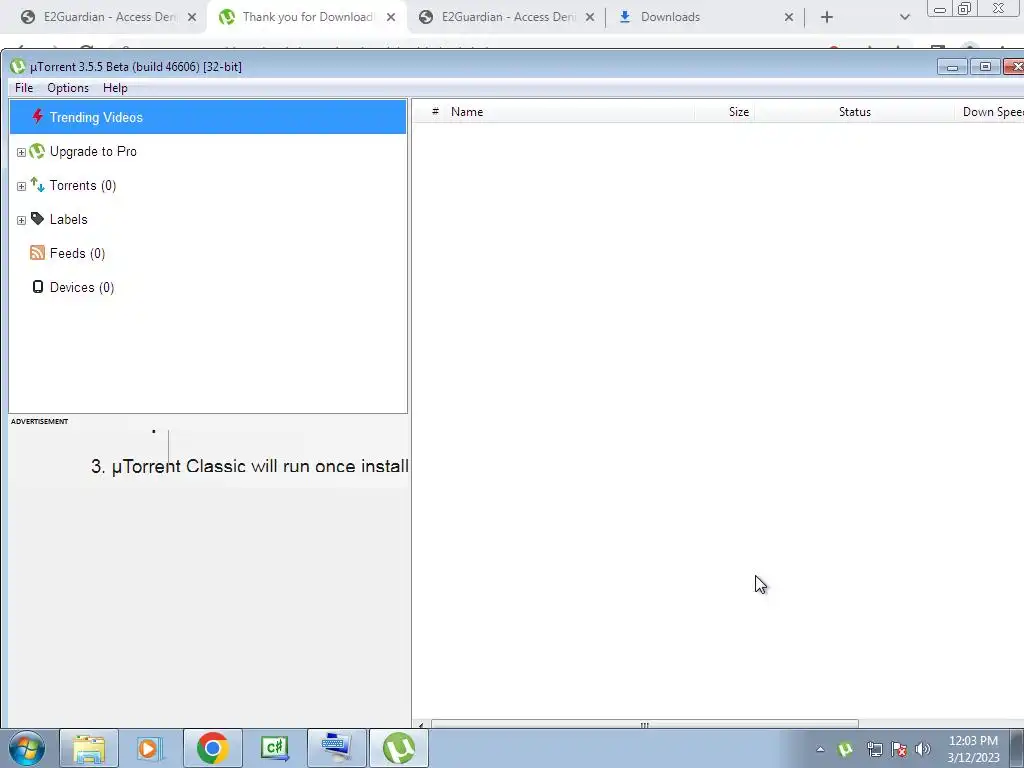Switch to the Thank you for Download tab
This screenshot has width=1024, height=768.
(x=307, y=17)
